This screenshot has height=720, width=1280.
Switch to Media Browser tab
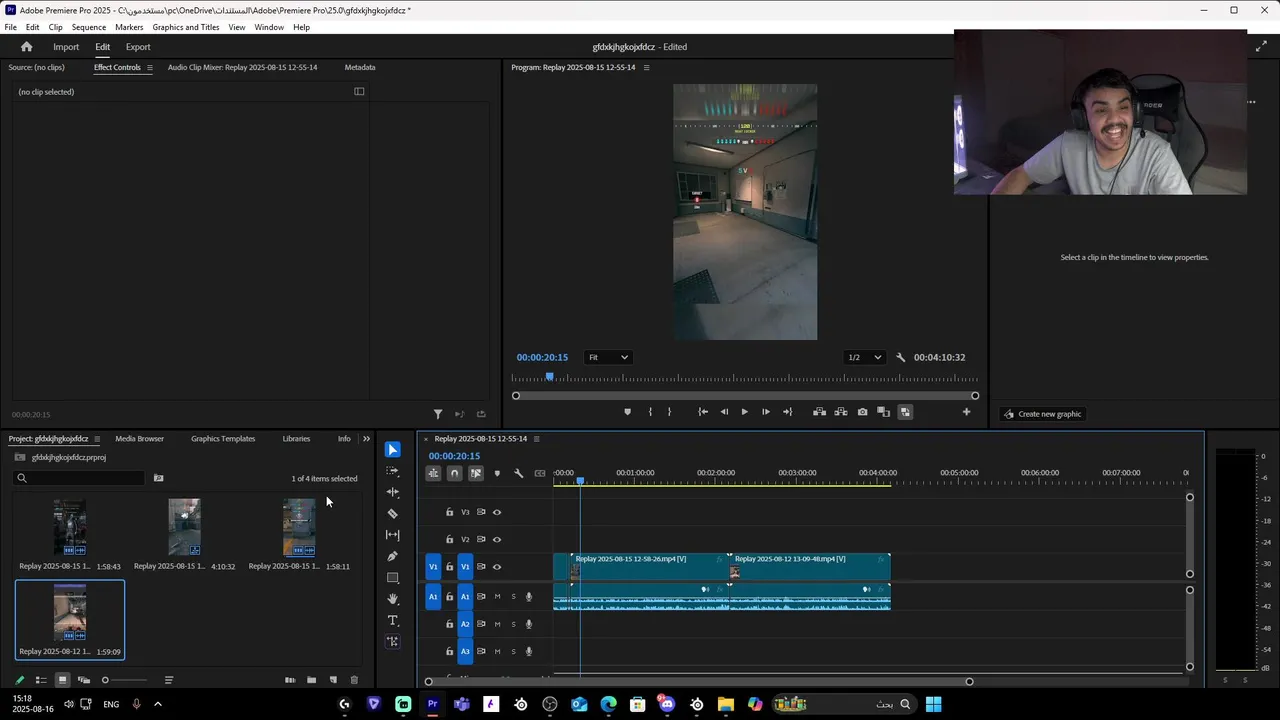pyautogui.click(x=139, y=438)
